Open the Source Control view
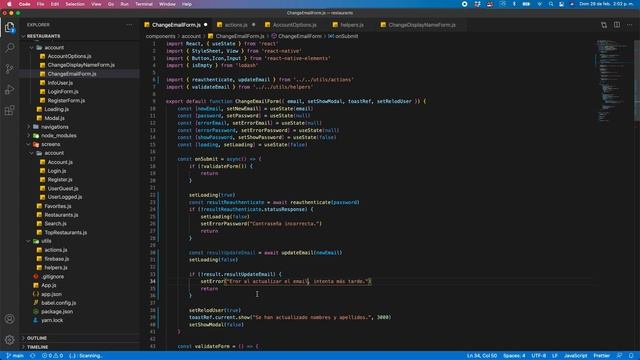The height and width of the screenshot is (360, 640). click(9, 69)
